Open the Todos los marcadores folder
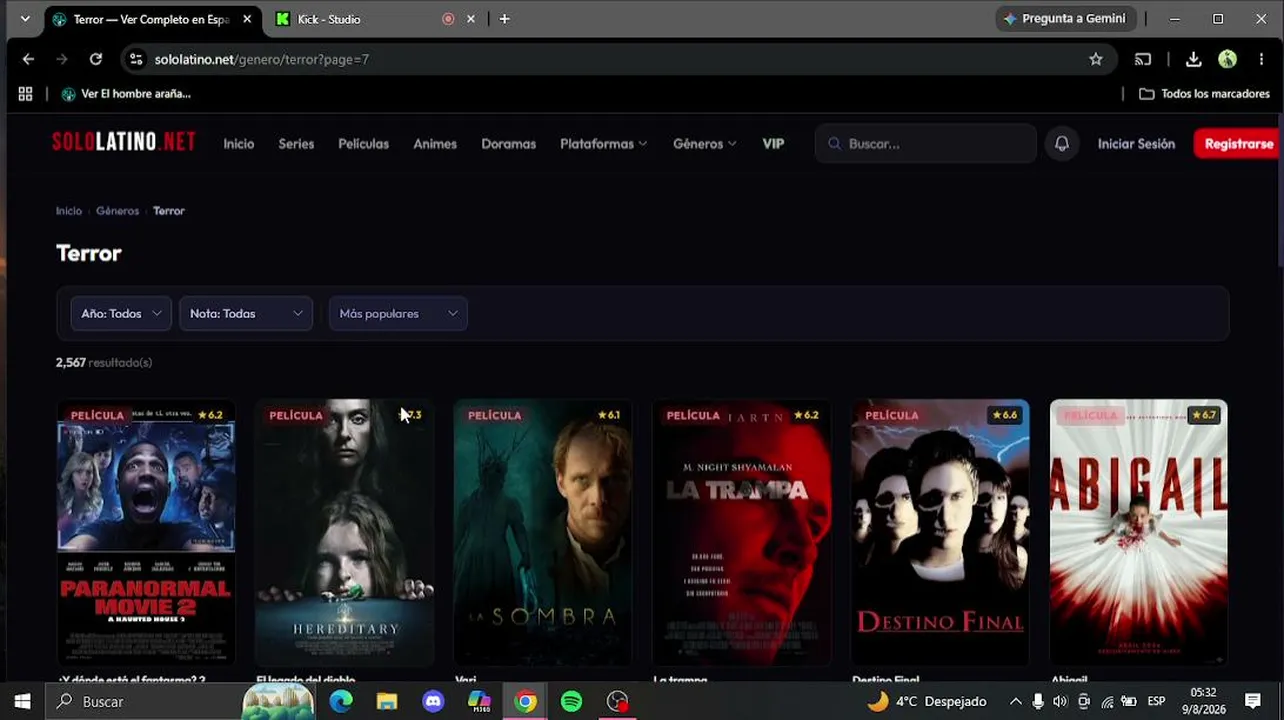 tap(1204, 94)
